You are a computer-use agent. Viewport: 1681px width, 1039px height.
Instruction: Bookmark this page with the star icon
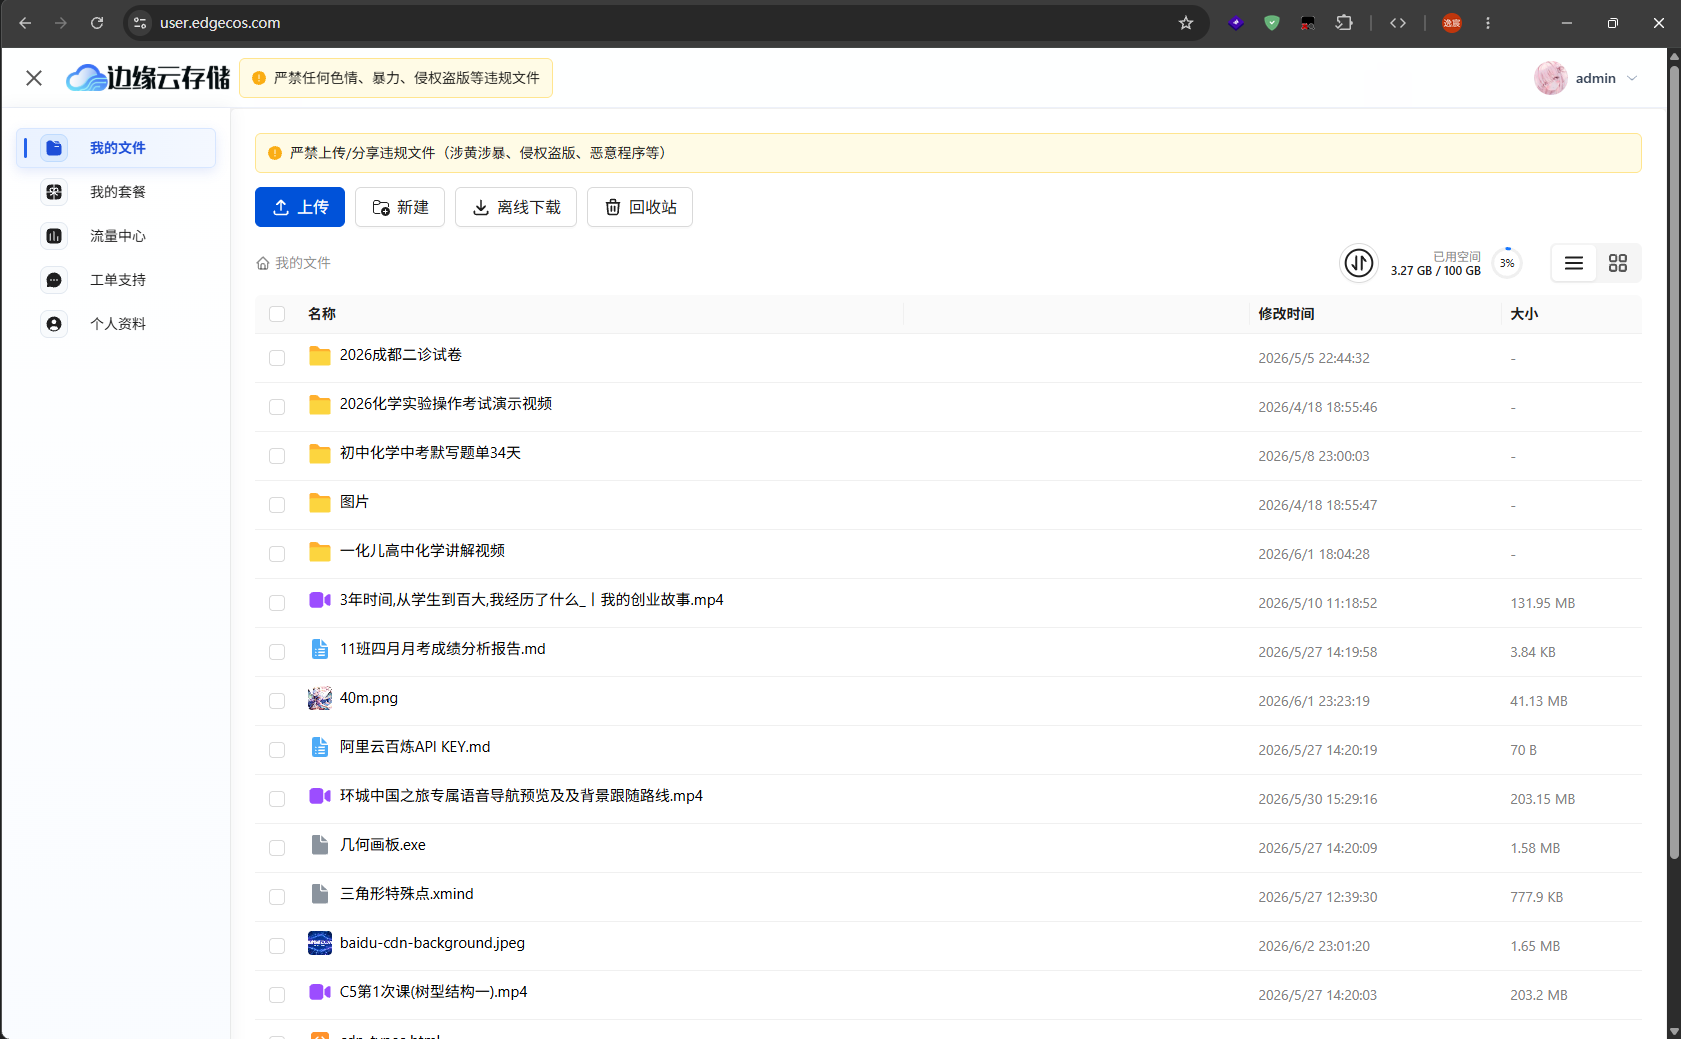(x=1186, y=23)
